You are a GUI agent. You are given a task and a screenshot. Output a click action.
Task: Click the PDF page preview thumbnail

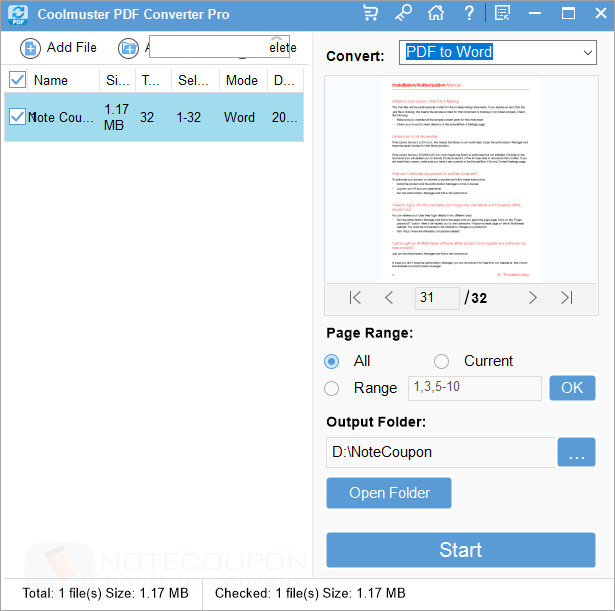tap(460, 179)
